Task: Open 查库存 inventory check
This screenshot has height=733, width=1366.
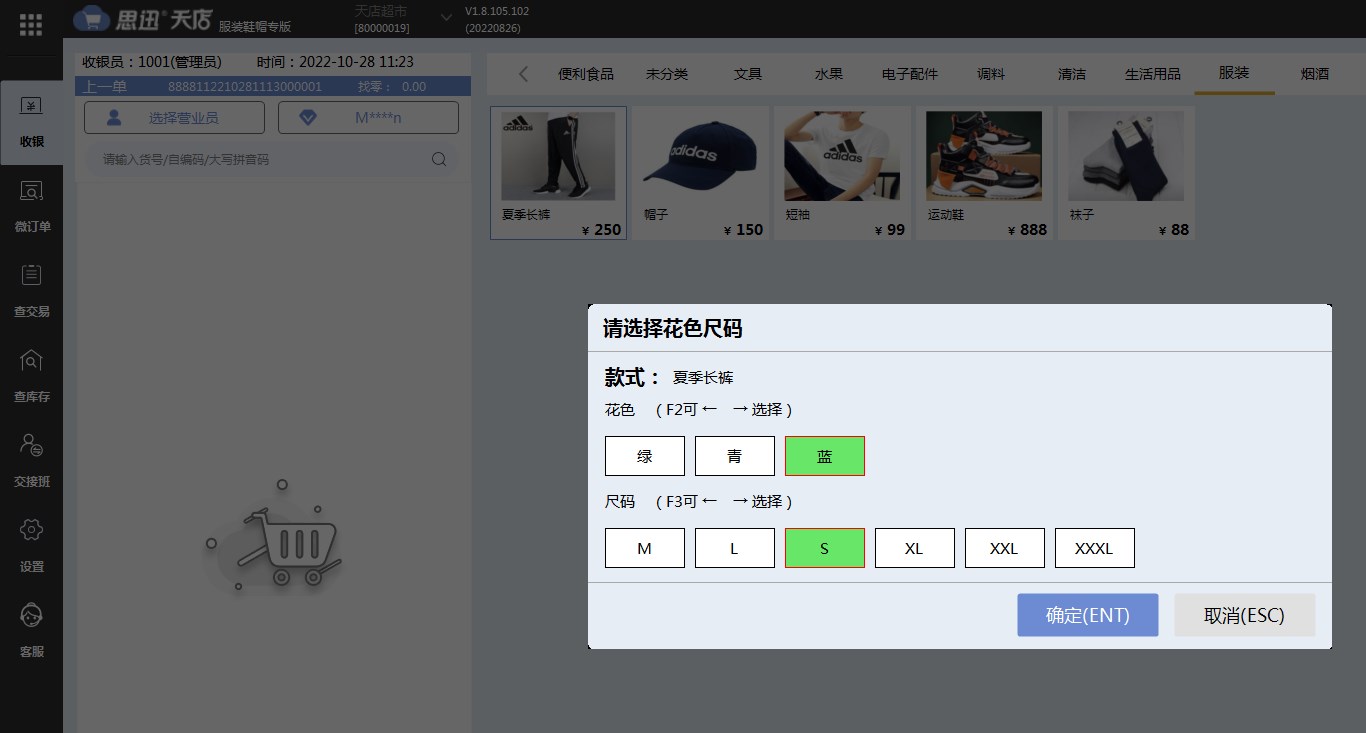Action: click(x=31, y=377)
